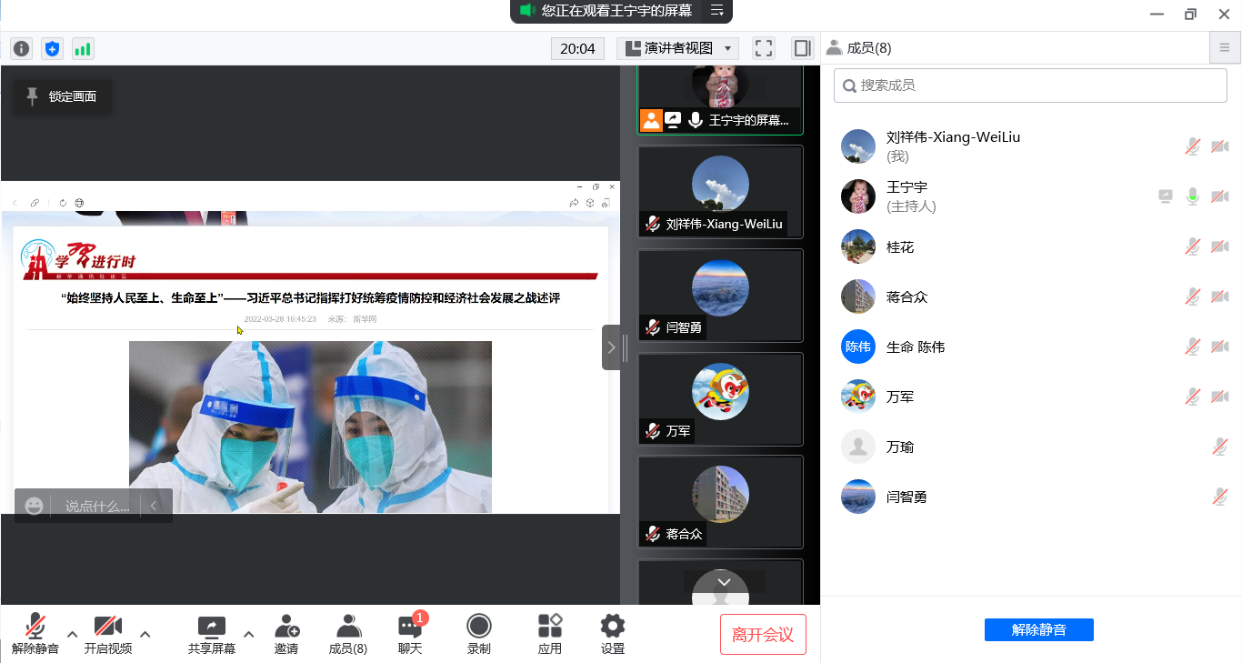This screenshot has height=663, width=1242.
Task: Expand the audio options arrow
Action: point(72,634)
